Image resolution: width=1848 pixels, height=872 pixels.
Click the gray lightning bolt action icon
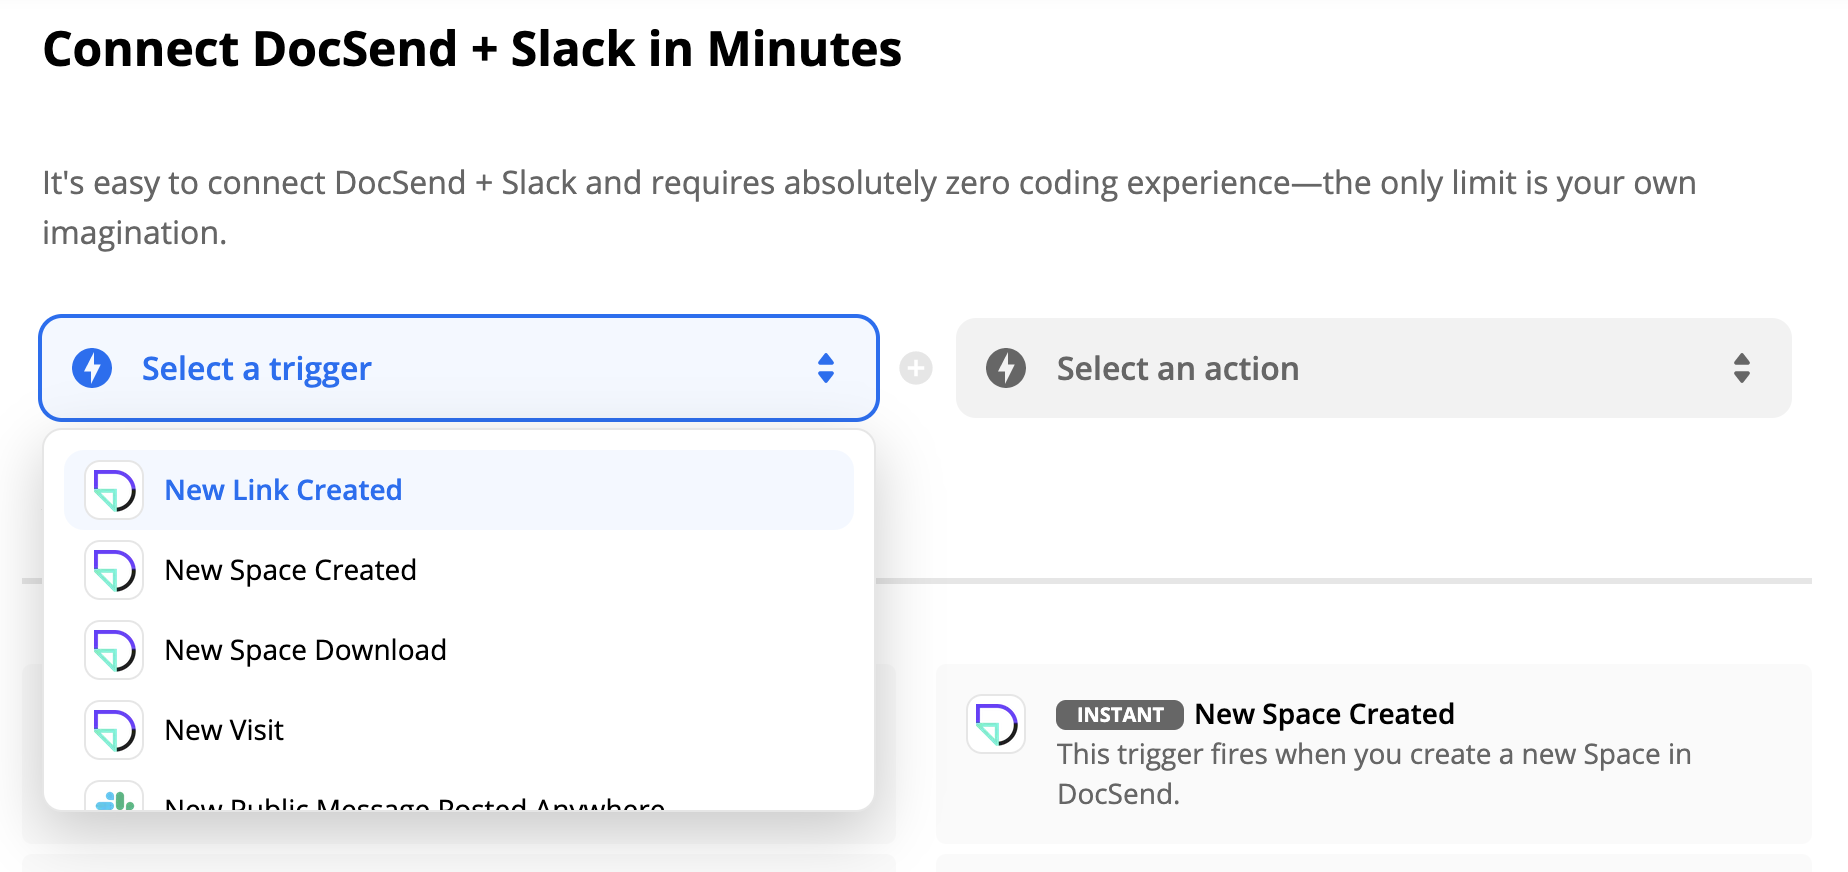(1006, 368)
